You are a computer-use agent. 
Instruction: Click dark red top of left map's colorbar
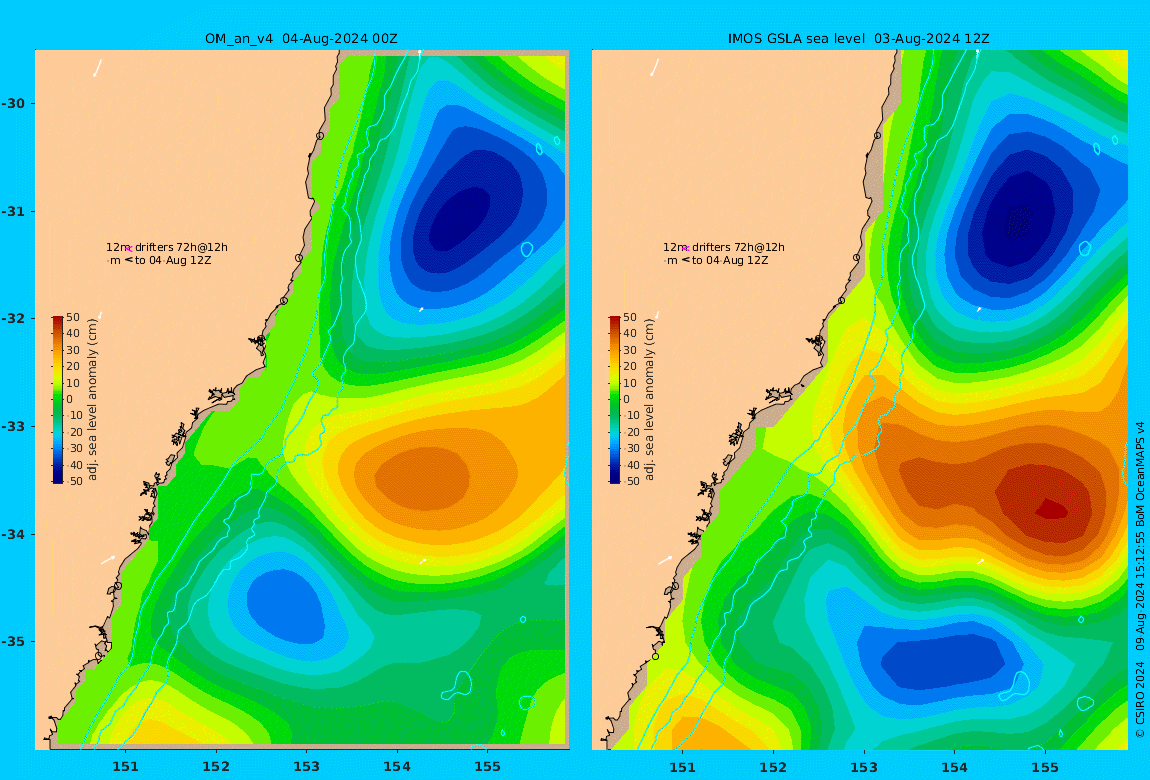coord(57,320)
